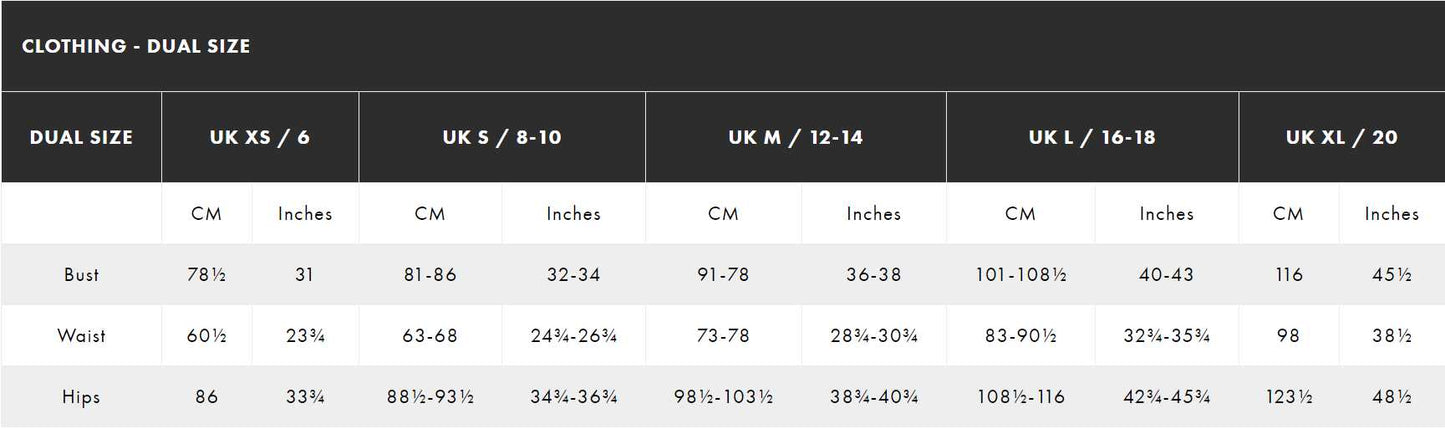
Task: Select the DUAL SIZE header cell
Action: tap(81, 137)
